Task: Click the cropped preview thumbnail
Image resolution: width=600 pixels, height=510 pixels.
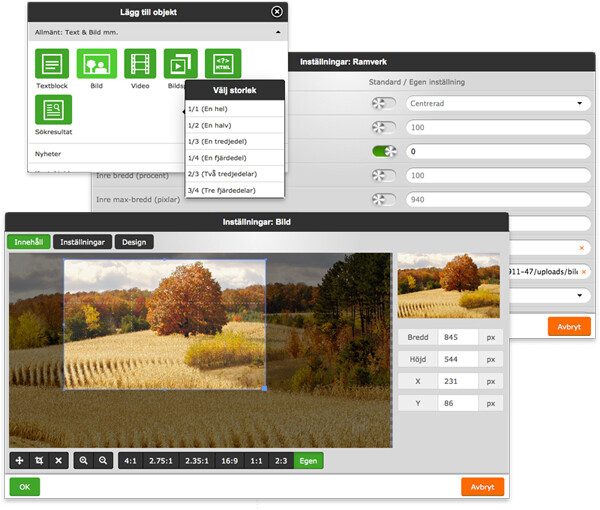Action: (448, 285)
